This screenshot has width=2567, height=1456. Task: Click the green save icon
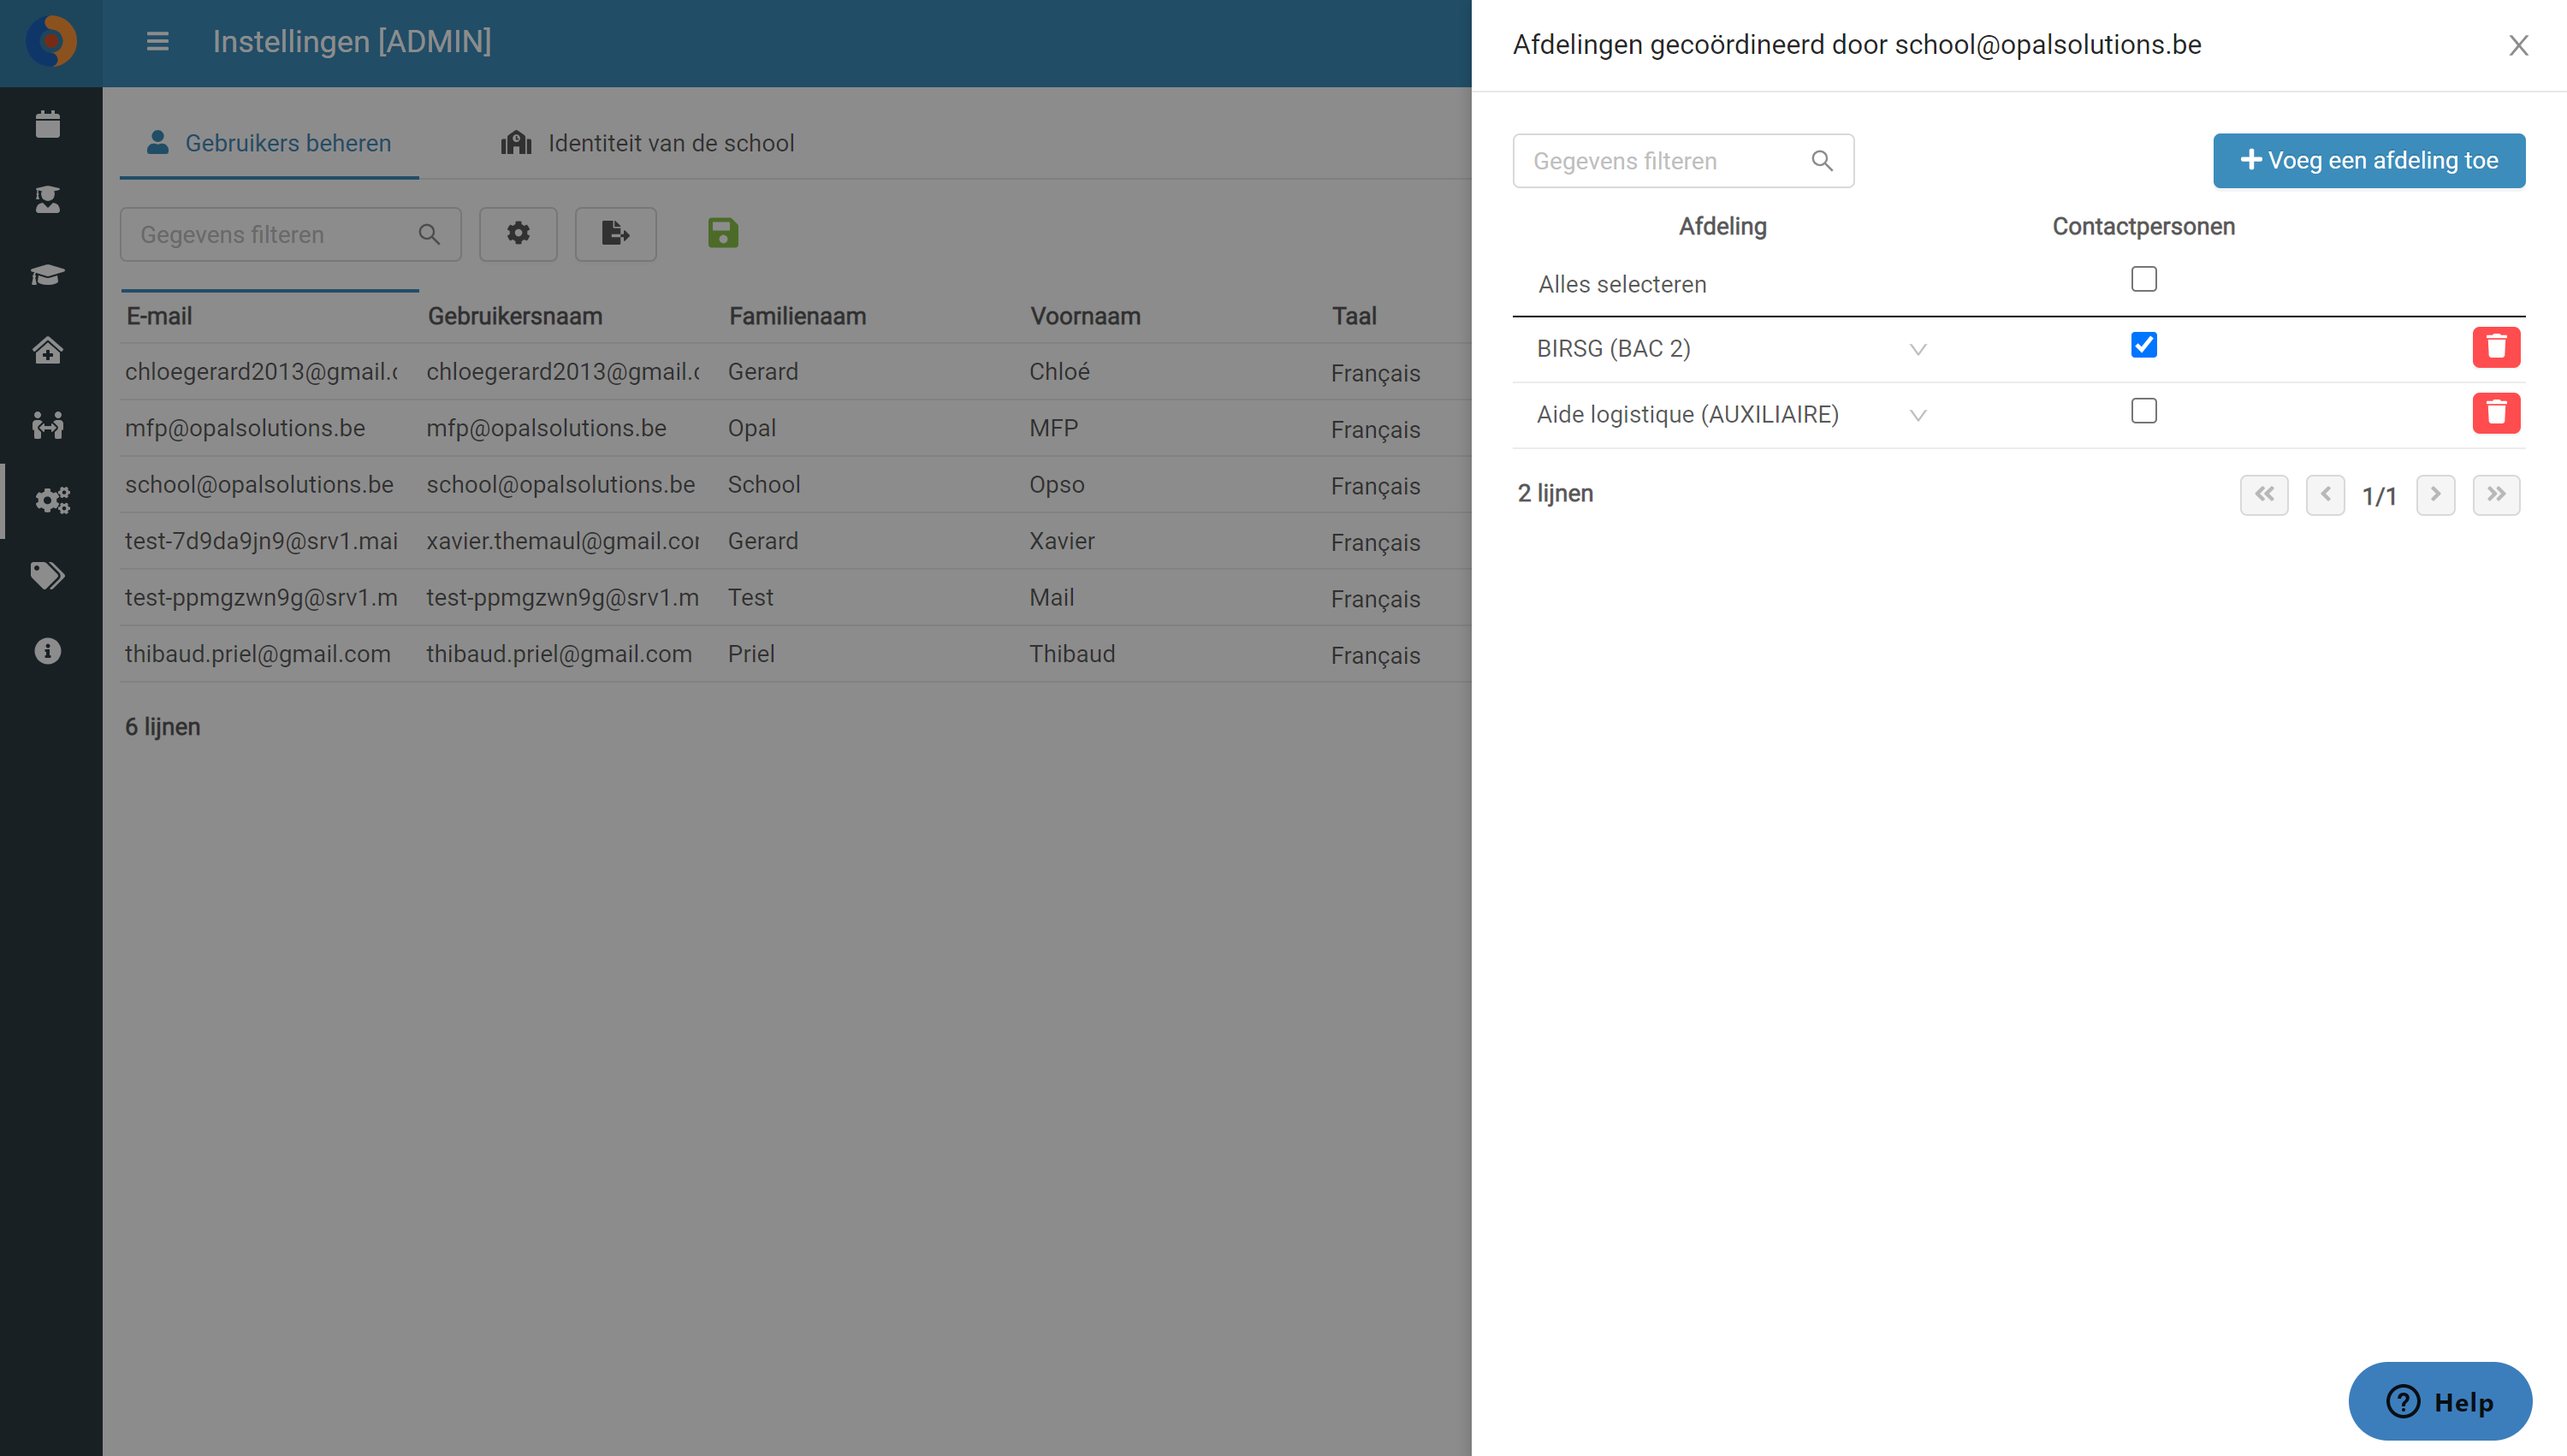tap(723, 233)
